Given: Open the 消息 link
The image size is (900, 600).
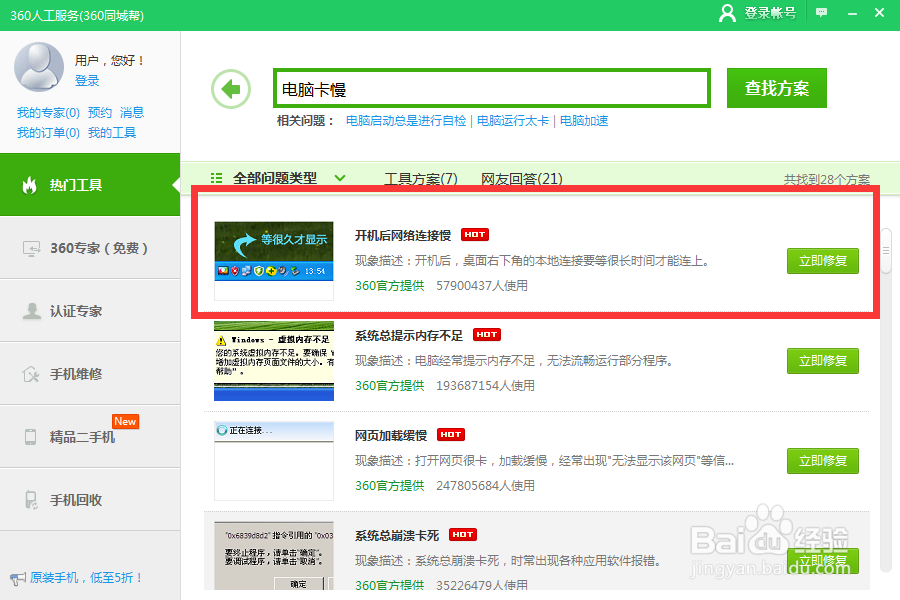Looking at the screenshot, I should 132,113.
